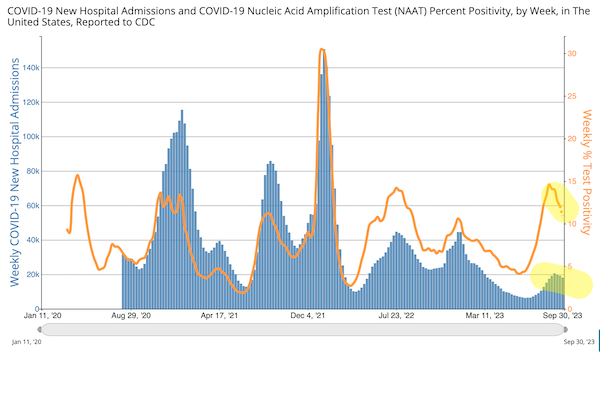Click the right handle of the date range slider
This screenshot has width=600, height=394.
click(x=566, y=329)
